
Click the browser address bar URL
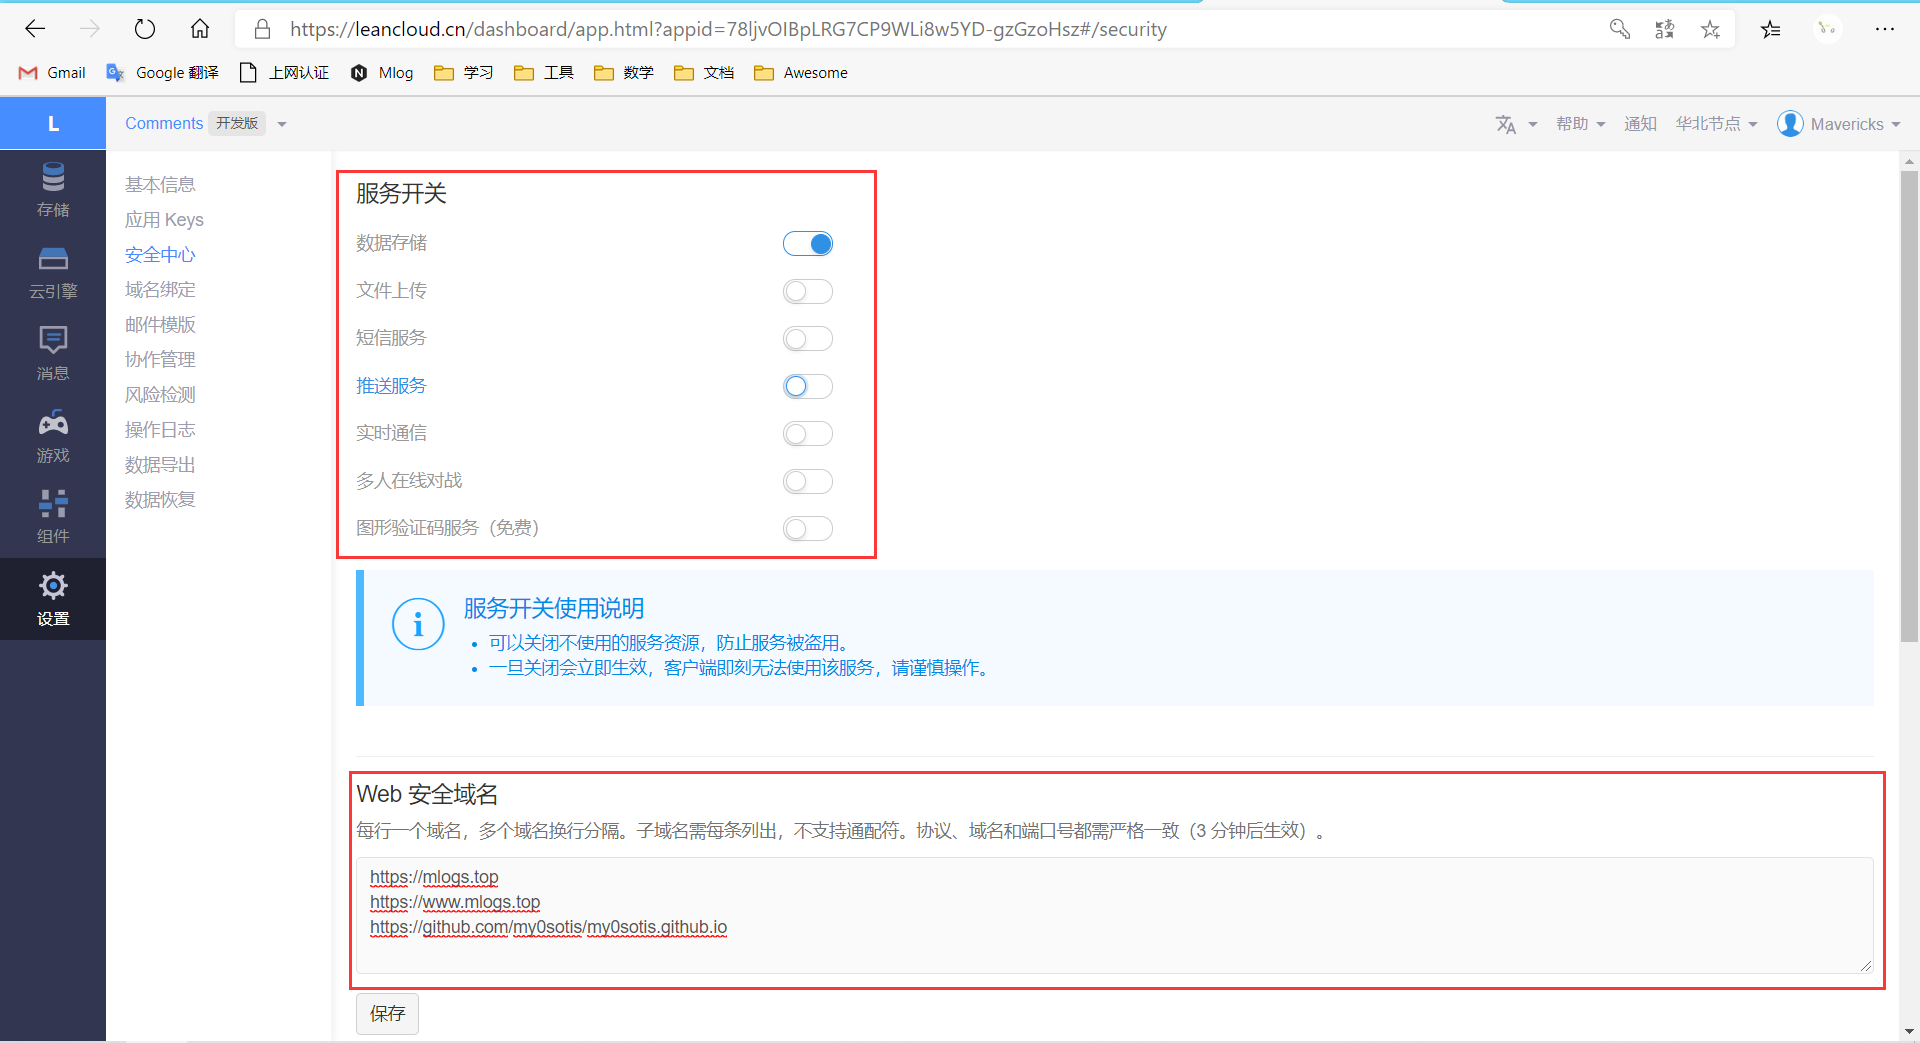pos(728,29)
